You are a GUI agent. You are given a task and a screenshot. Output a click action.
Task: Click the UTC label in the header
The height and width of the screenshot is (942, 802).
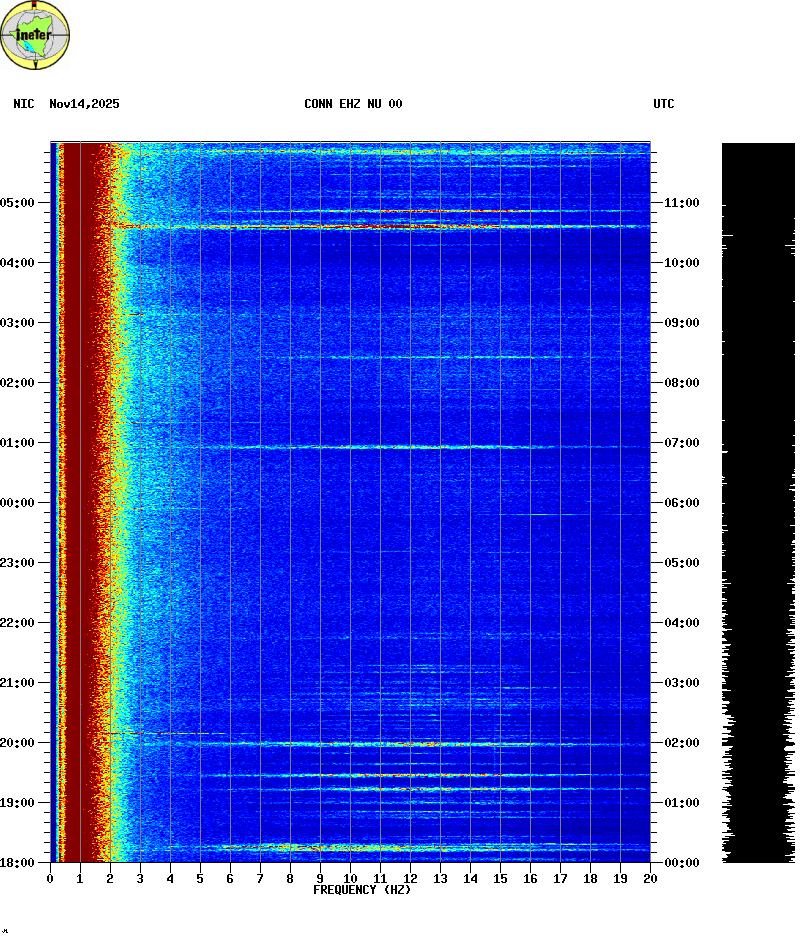pyautogui.click(x=663, y=104)
